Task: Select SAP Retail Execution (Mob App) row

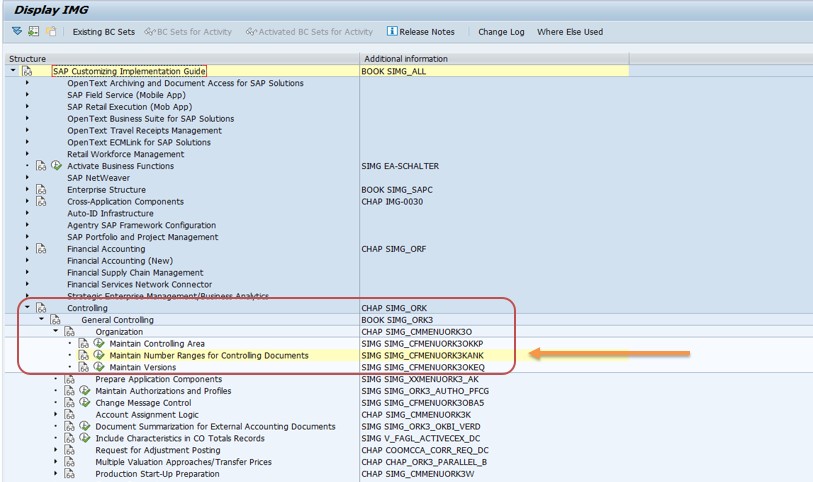Action: 129,107
